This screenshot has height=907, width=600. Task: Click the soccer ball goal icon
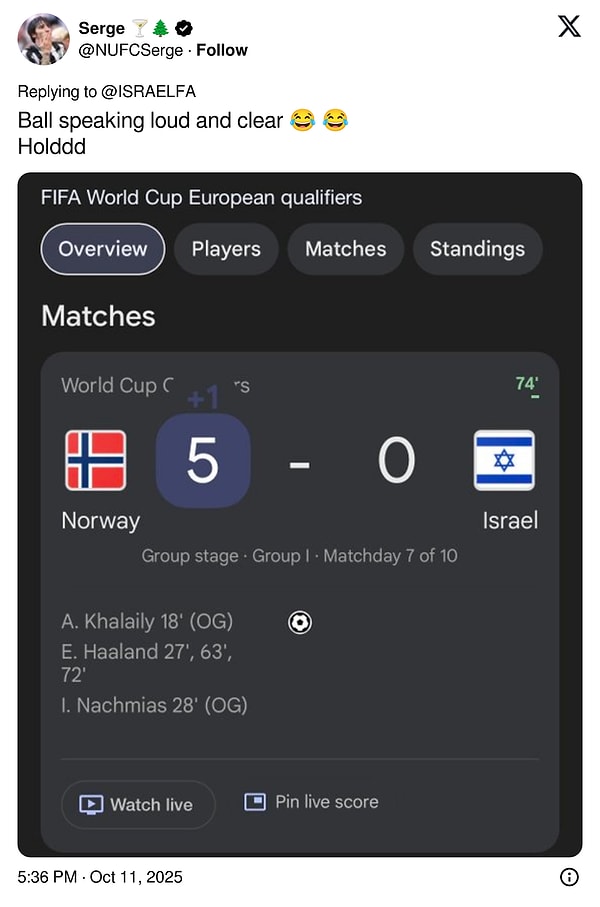[x=300, y=622]
